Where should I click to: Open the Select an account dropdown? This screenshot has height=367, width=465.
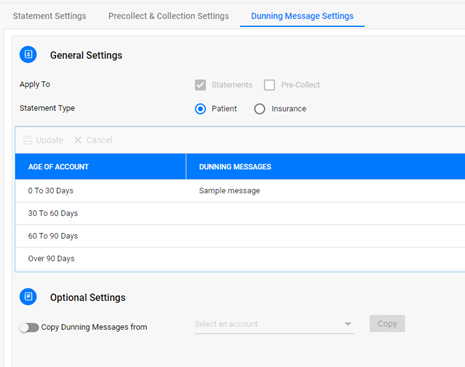click(274, 324)
